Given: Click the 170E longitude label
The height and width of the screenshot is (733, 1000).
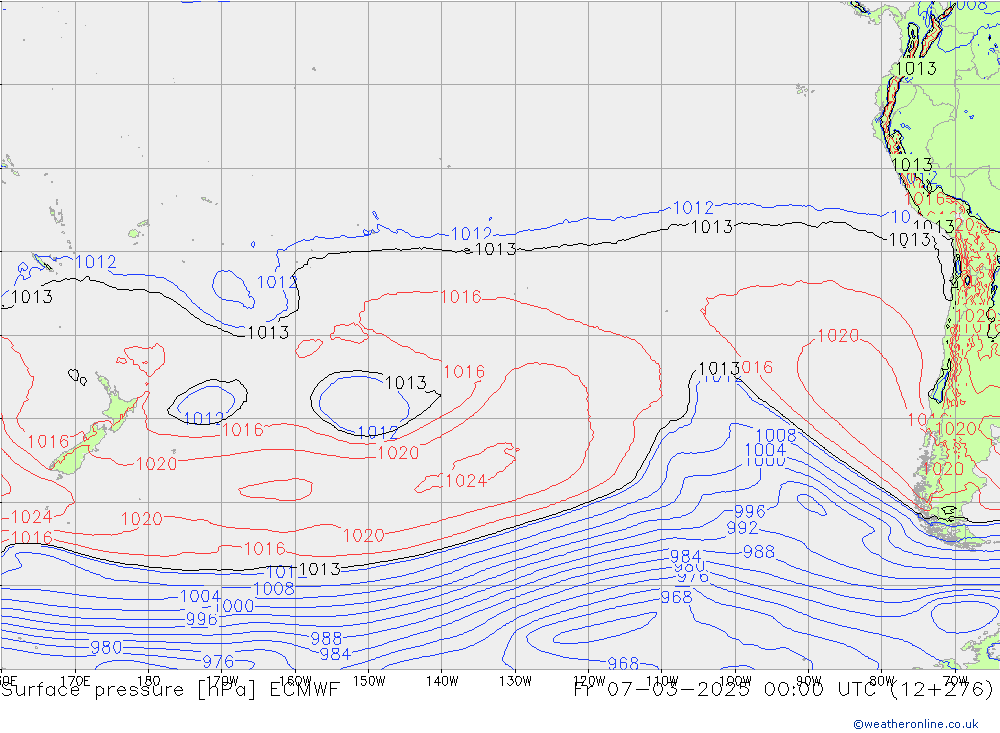Looking at the screenshot, I should click(75, 681).
